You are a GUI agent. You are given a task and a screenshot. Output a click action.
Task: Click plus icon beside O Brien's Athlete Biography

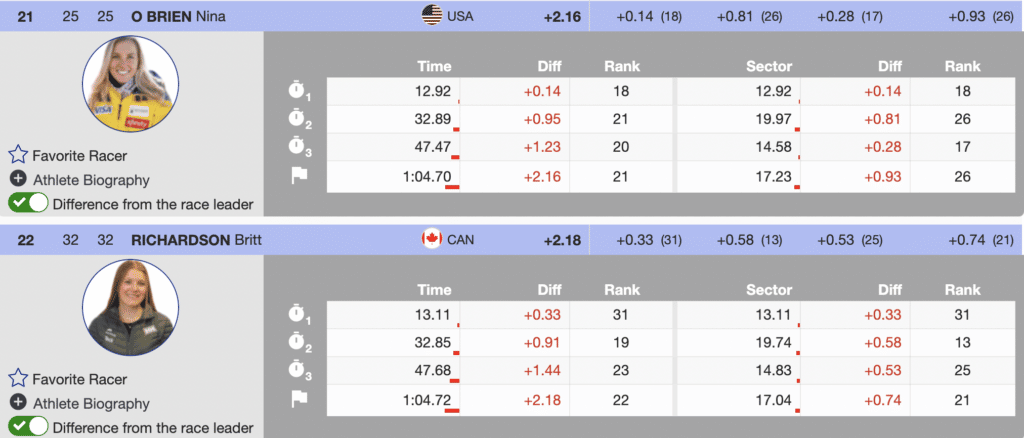(17, 180)
